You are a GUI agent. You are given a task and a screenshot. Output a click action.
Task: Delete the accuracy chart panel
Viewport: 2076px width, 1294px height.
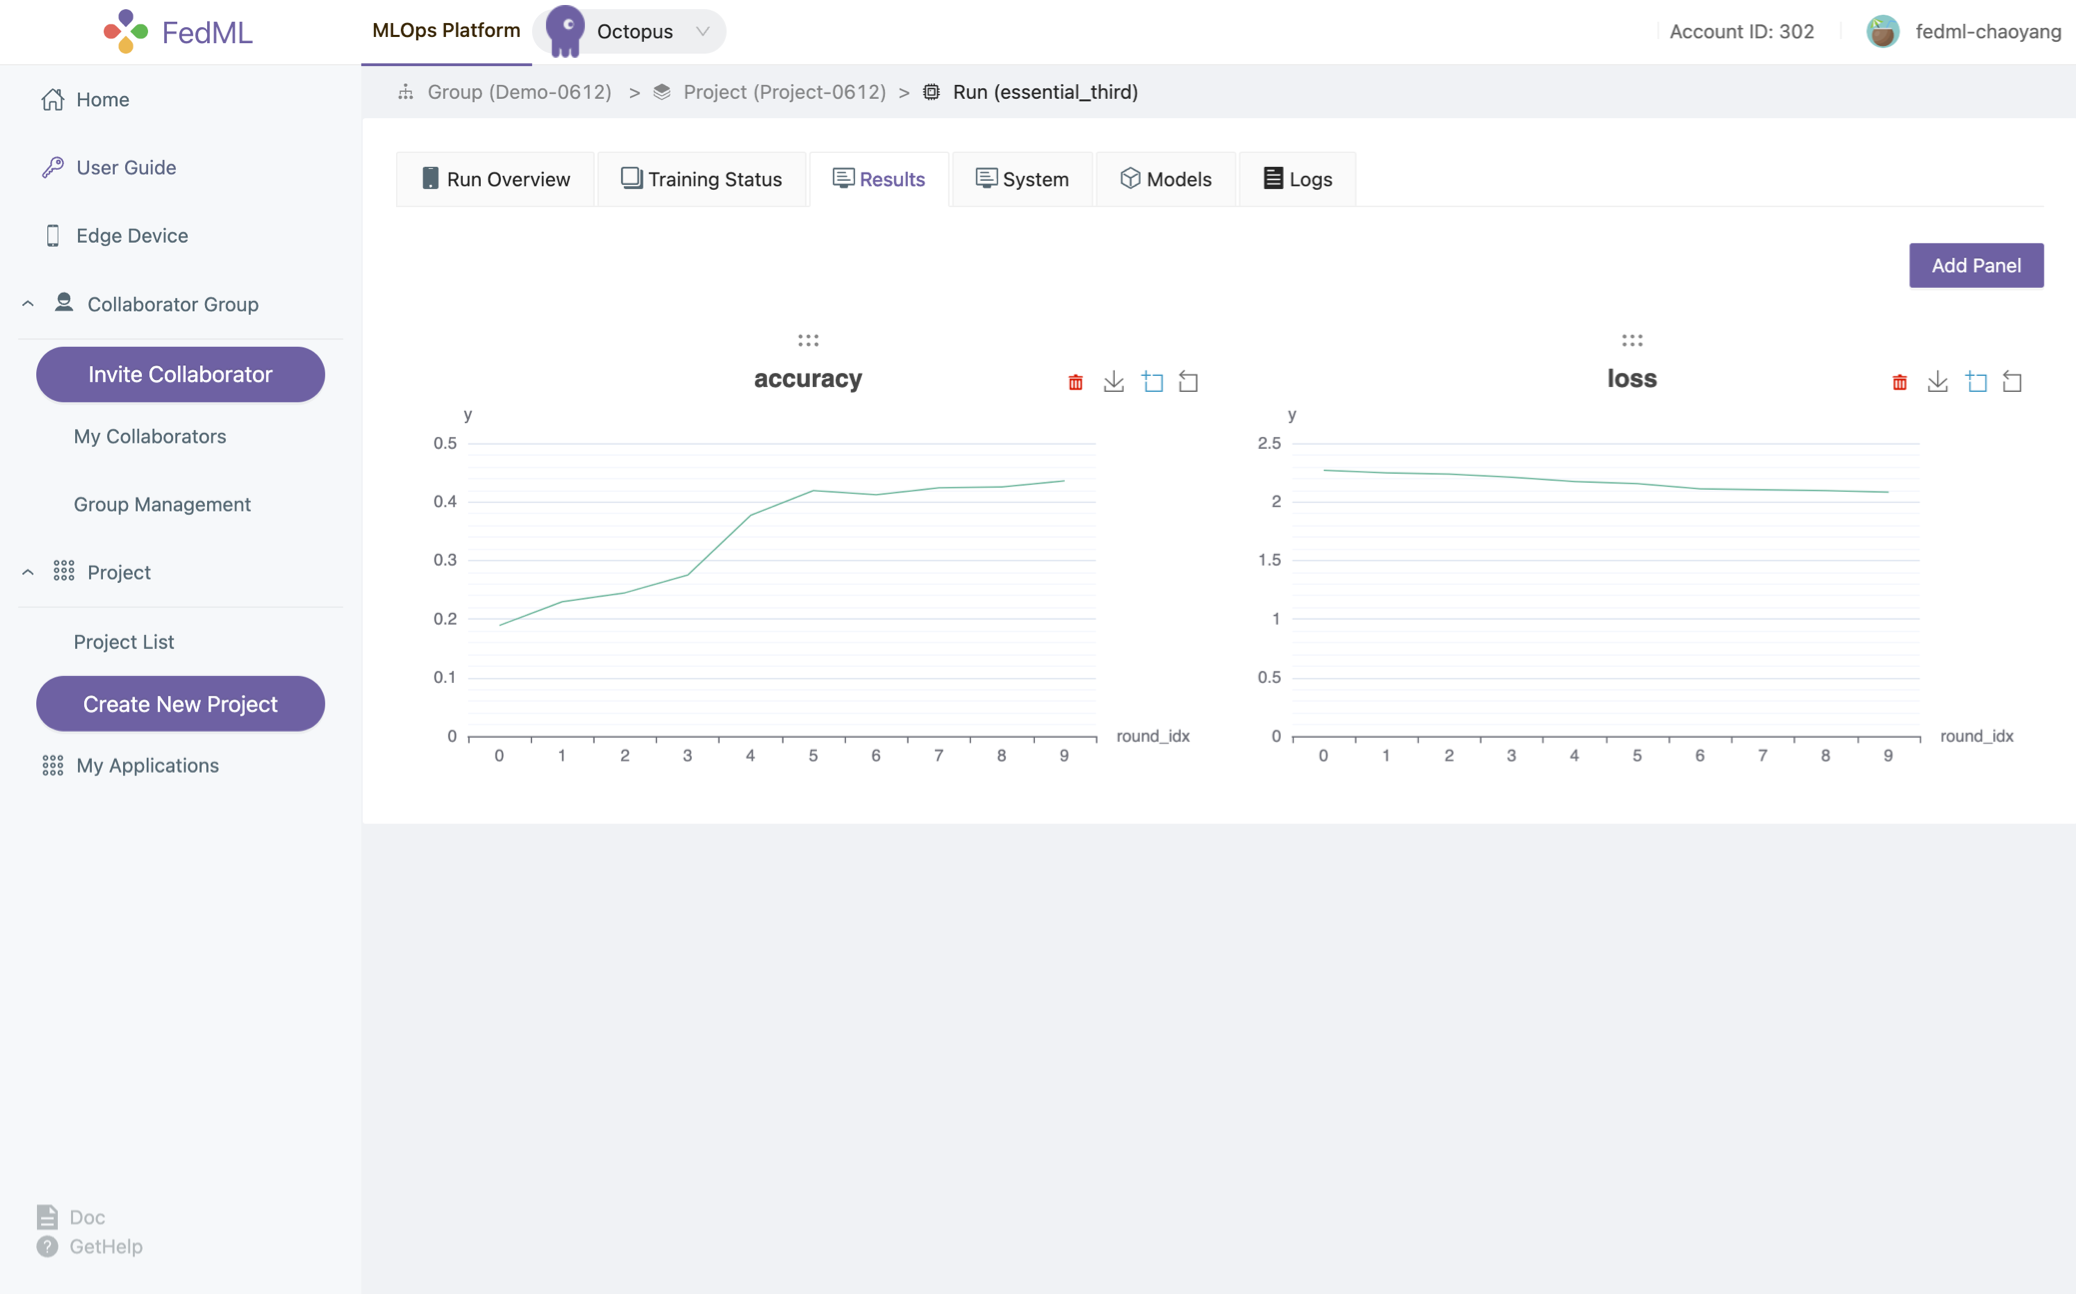coord(1075,382)
